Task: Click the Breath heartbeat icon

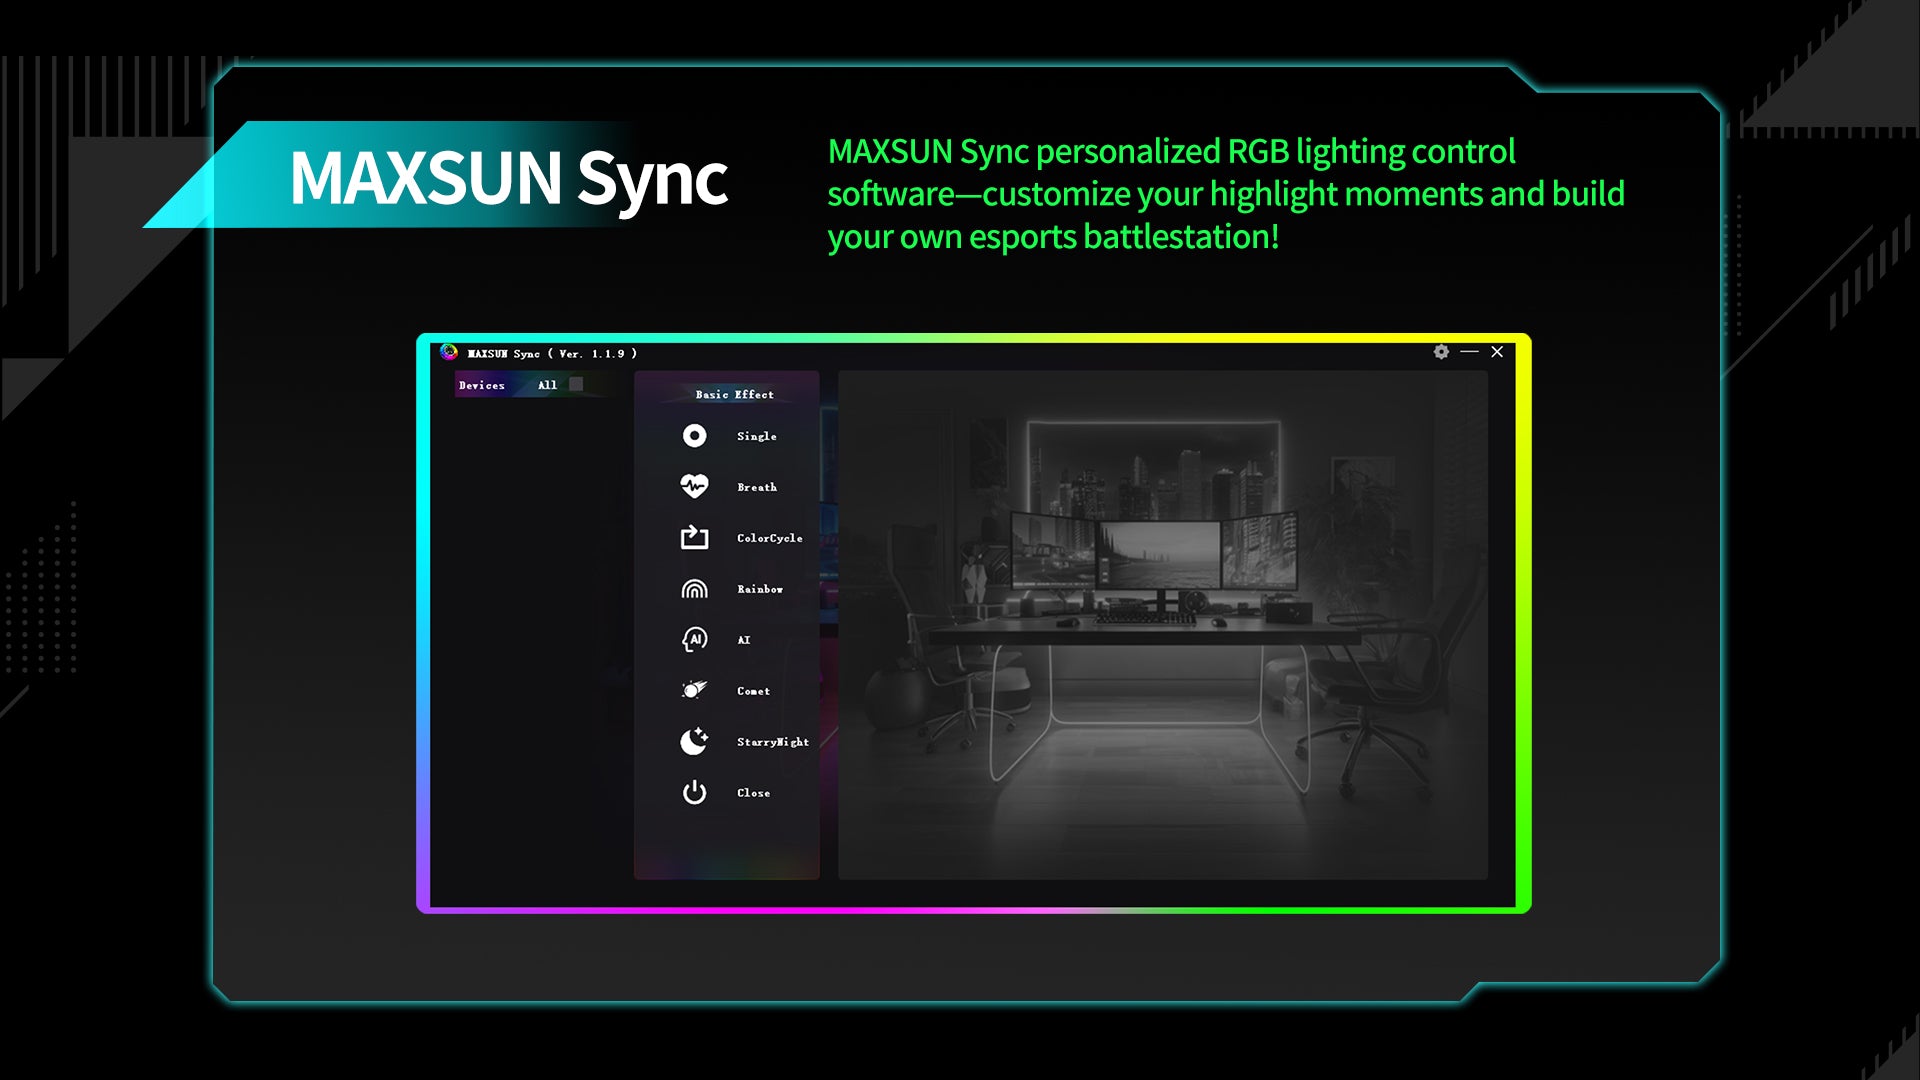Action: 694,486
